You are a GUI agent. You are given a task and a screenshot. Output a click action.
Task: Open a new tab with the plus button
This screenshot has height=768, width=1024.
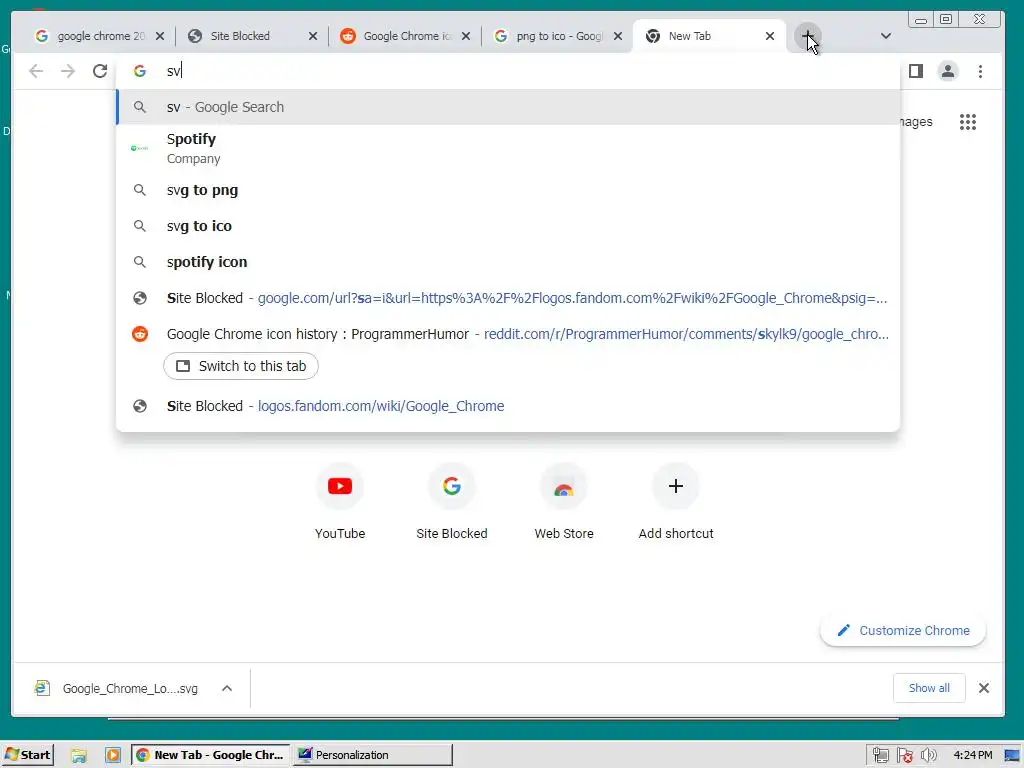808,36
